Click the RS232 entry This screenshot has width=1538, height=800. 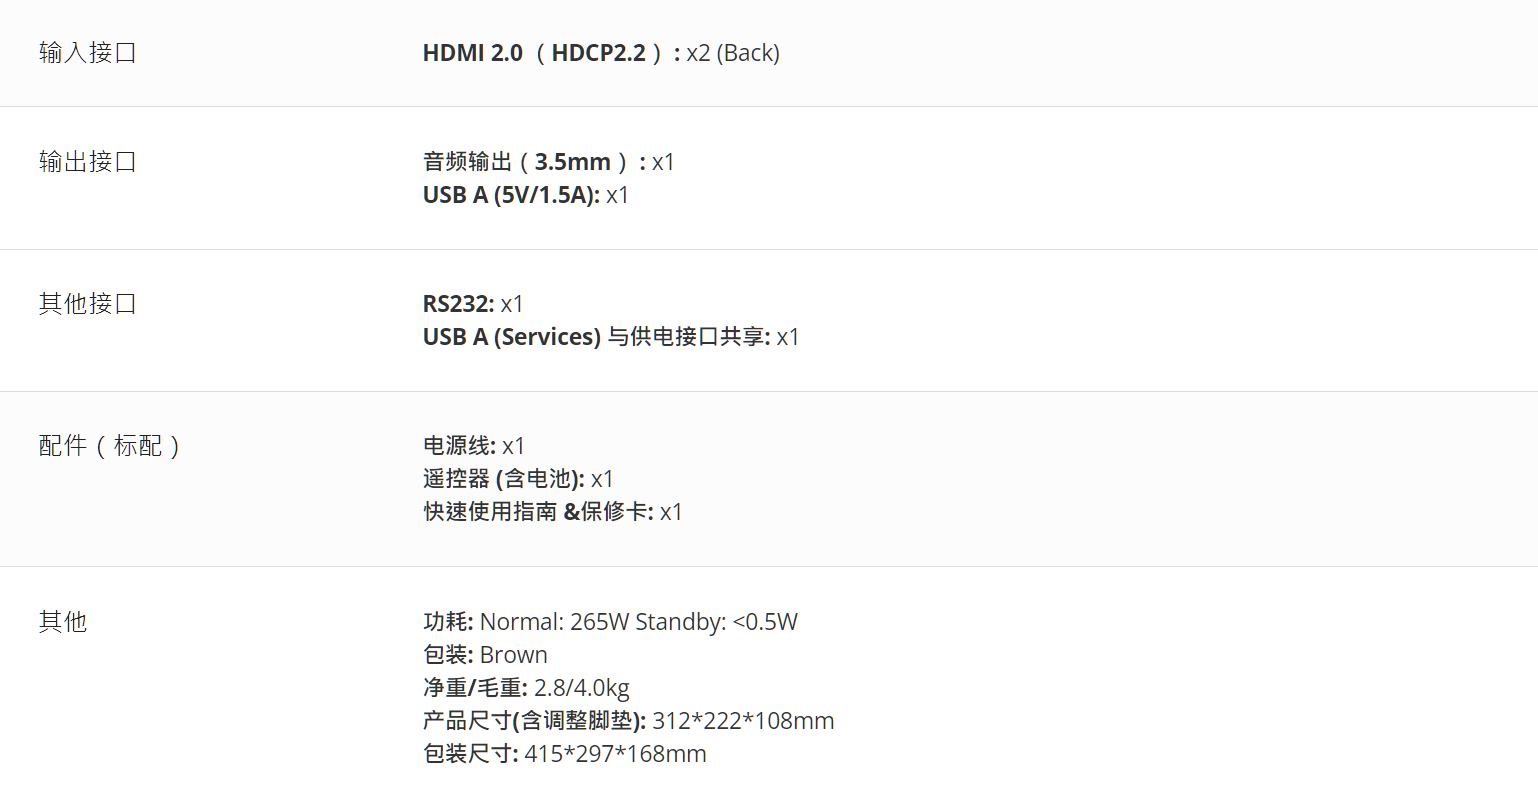coord(473,304)
